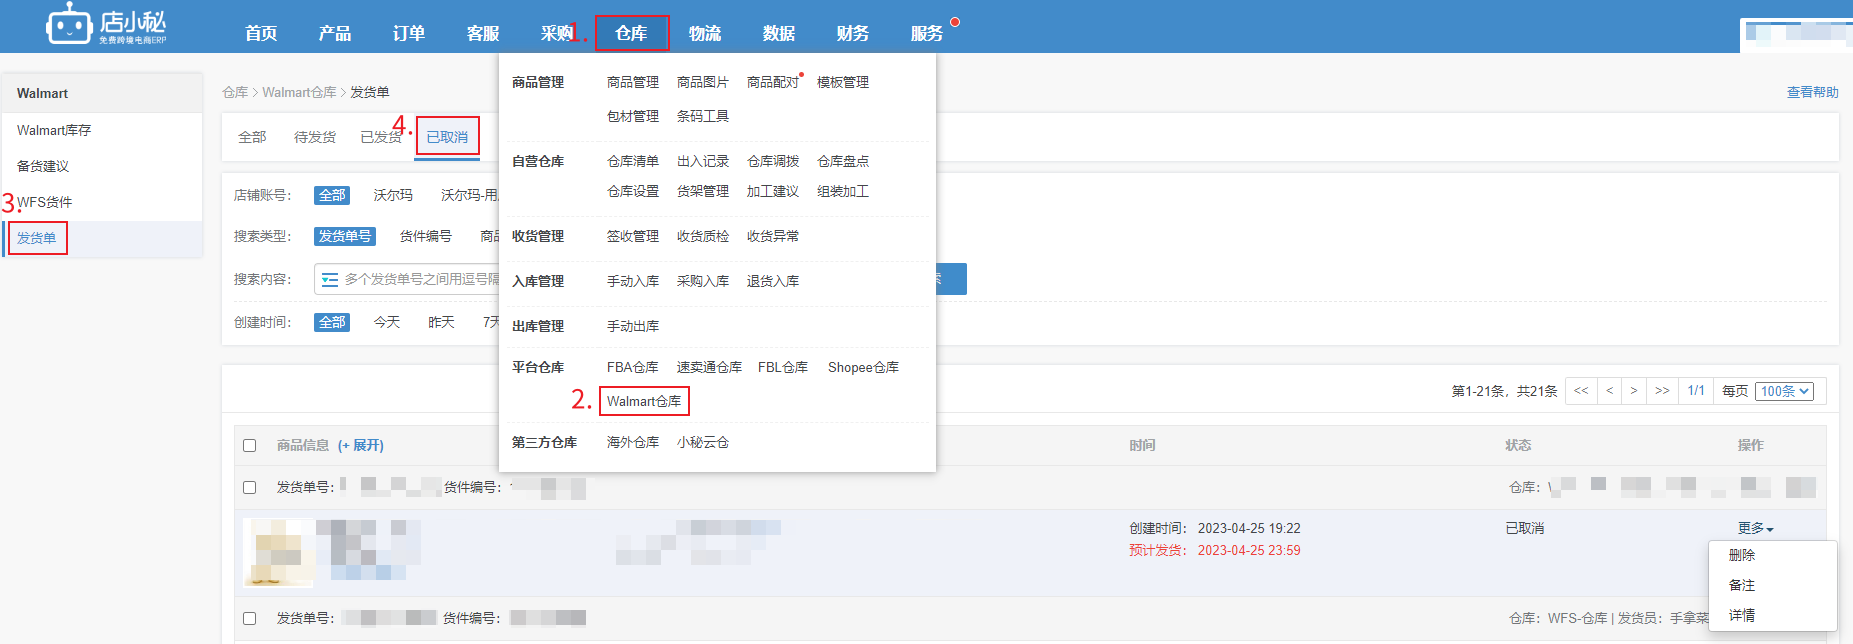This screenshot has height=644, width=1853.
Task: Go to Walmart仓库 in platform warehouses
Action: coord(644,401)
